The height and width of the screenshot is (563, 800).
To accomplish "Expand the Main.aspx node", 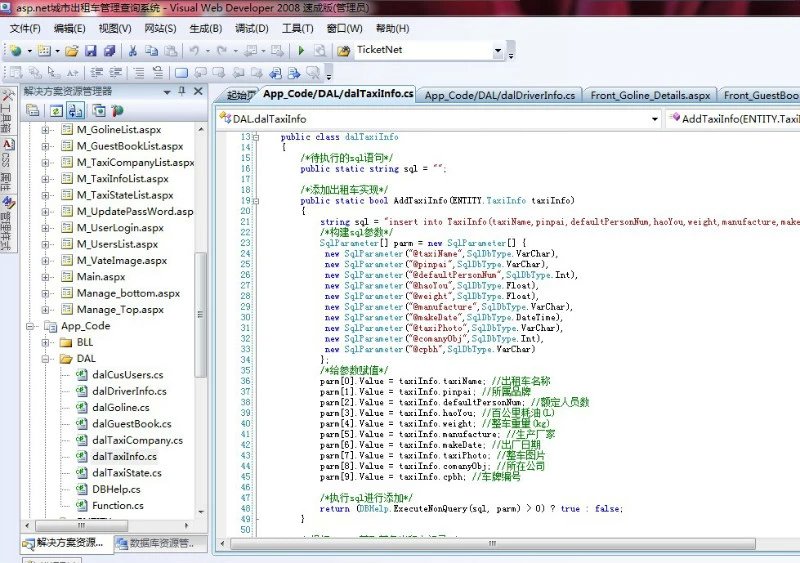I will point(45,277).
